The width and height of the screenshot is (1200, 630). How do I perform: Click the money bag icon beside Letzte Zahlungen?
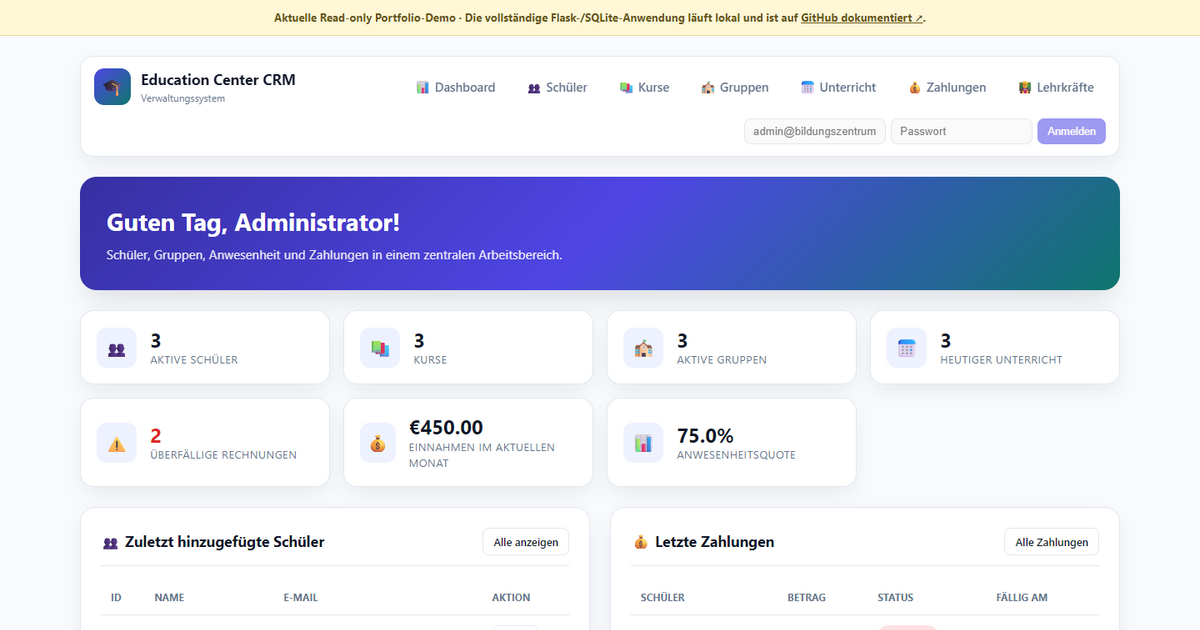point(641,543)
